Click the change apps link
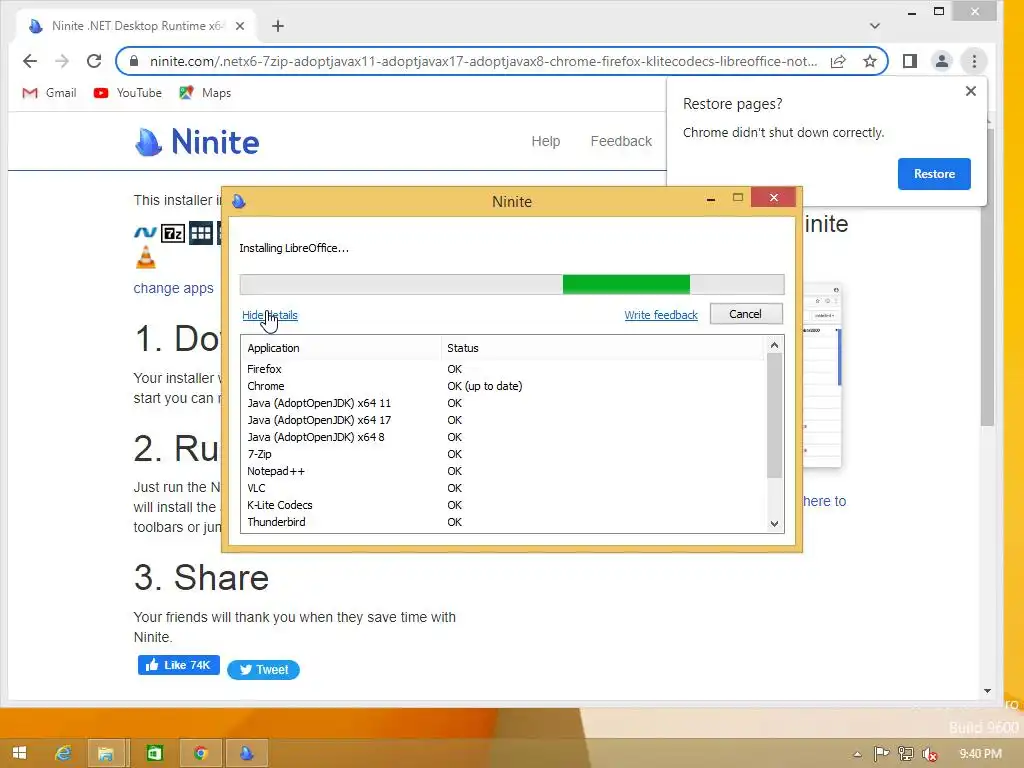Image resolution: width=1024 pixels, height=768 pixels. [173, 288]
